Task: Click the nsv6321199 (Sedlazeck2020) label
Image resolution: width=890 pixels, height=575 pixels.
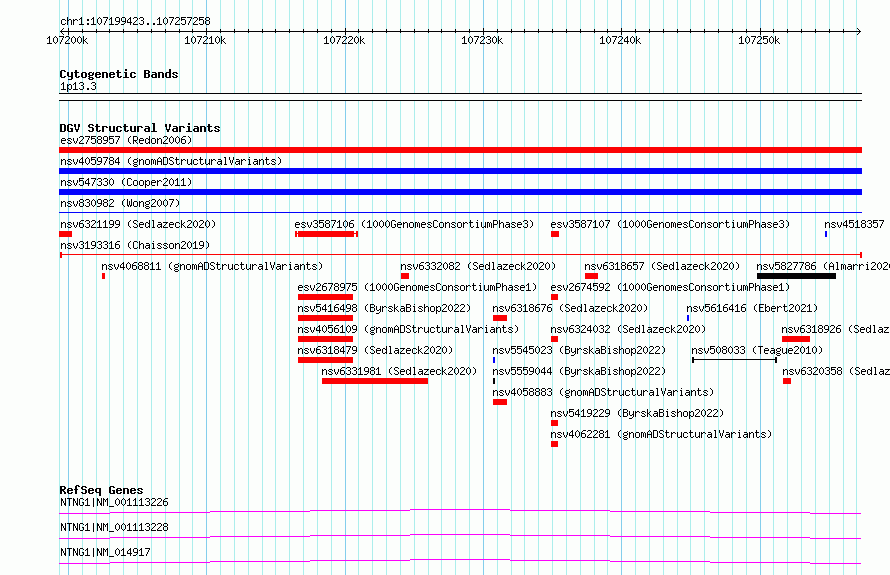Action: click(138, 224)
